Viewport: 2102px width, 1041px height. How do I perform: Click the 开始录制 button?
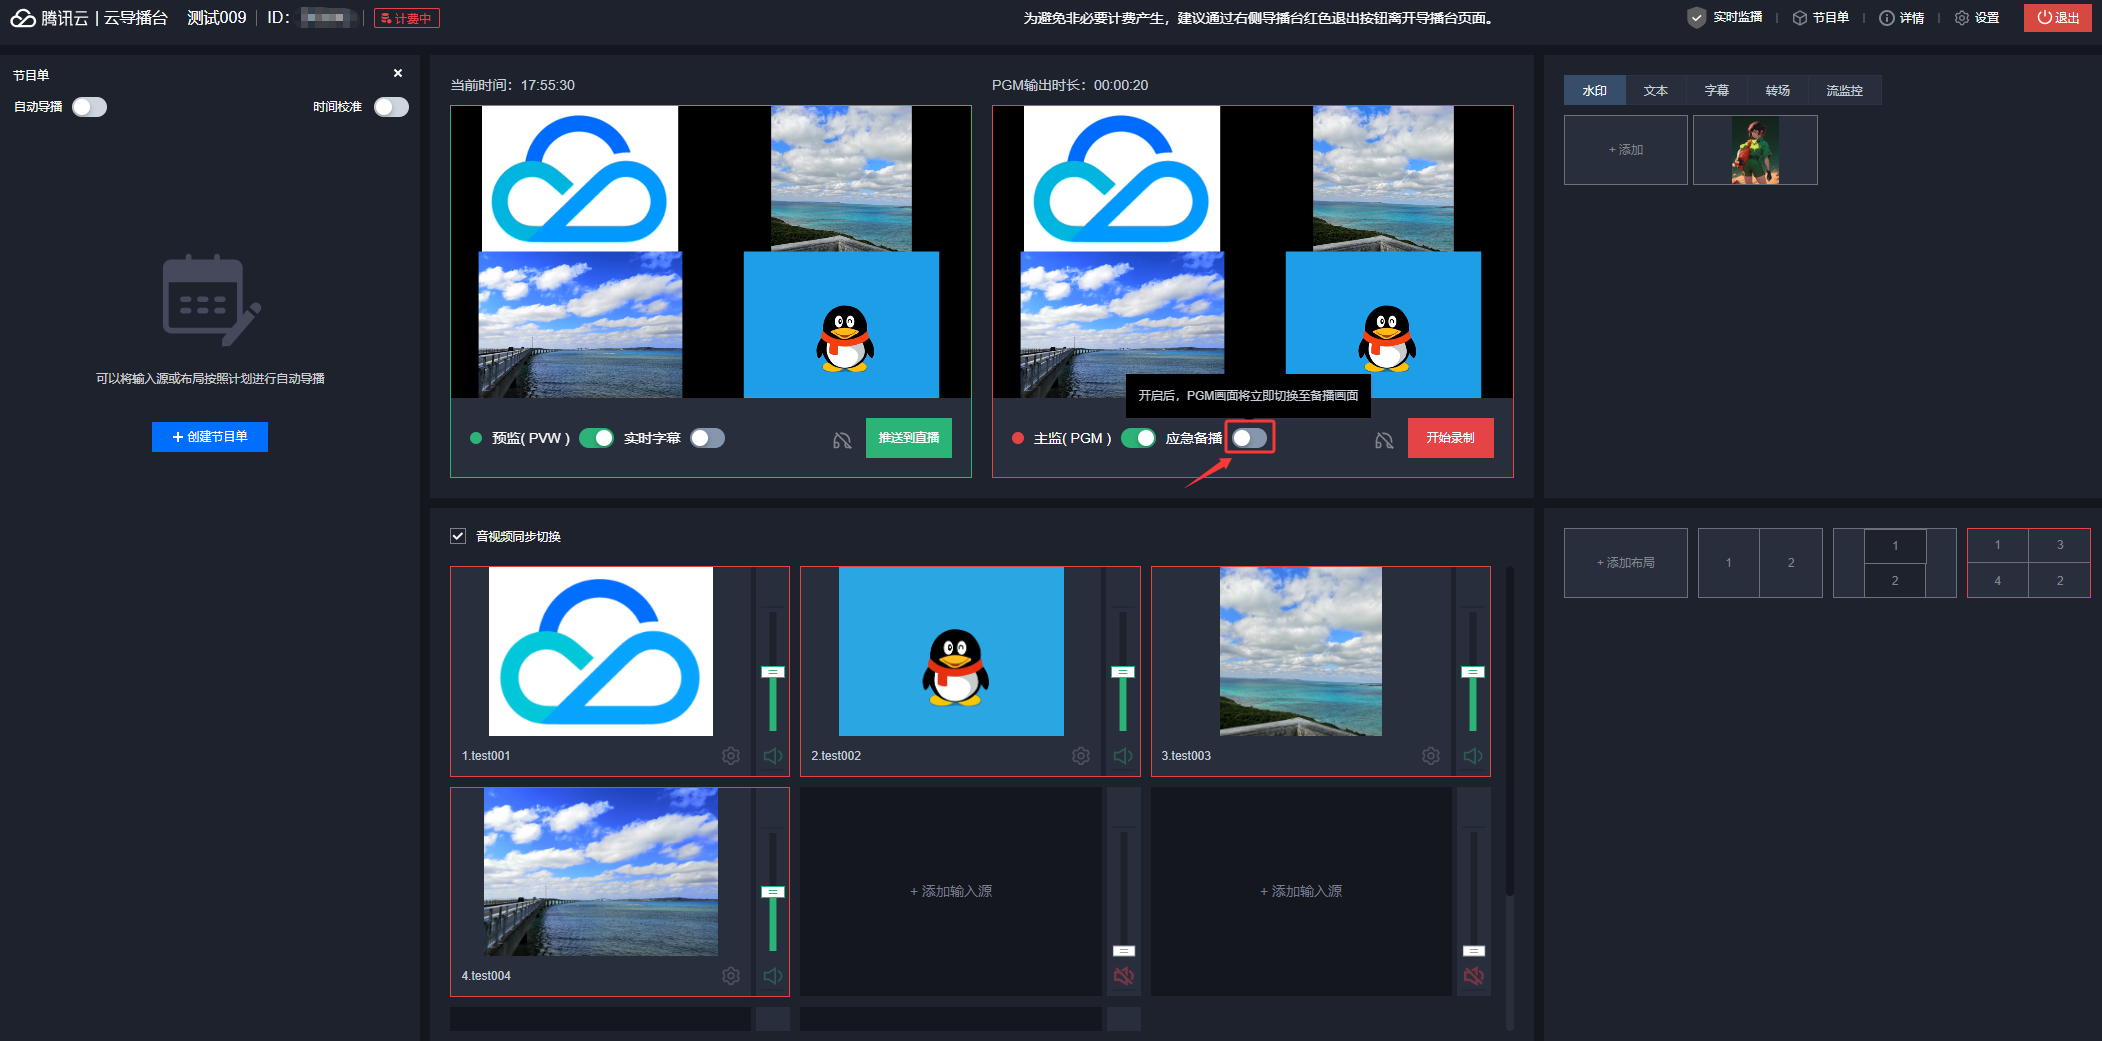[1450, 438]
